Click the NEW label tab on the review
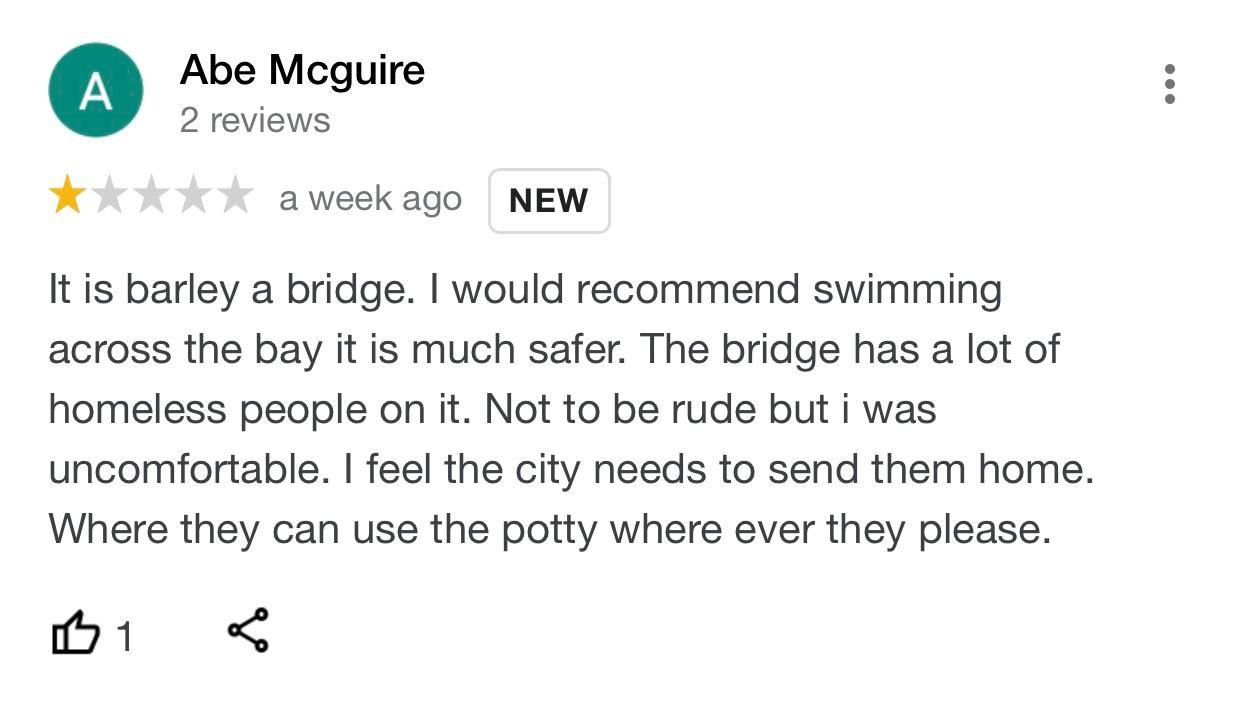 [548, 200]
